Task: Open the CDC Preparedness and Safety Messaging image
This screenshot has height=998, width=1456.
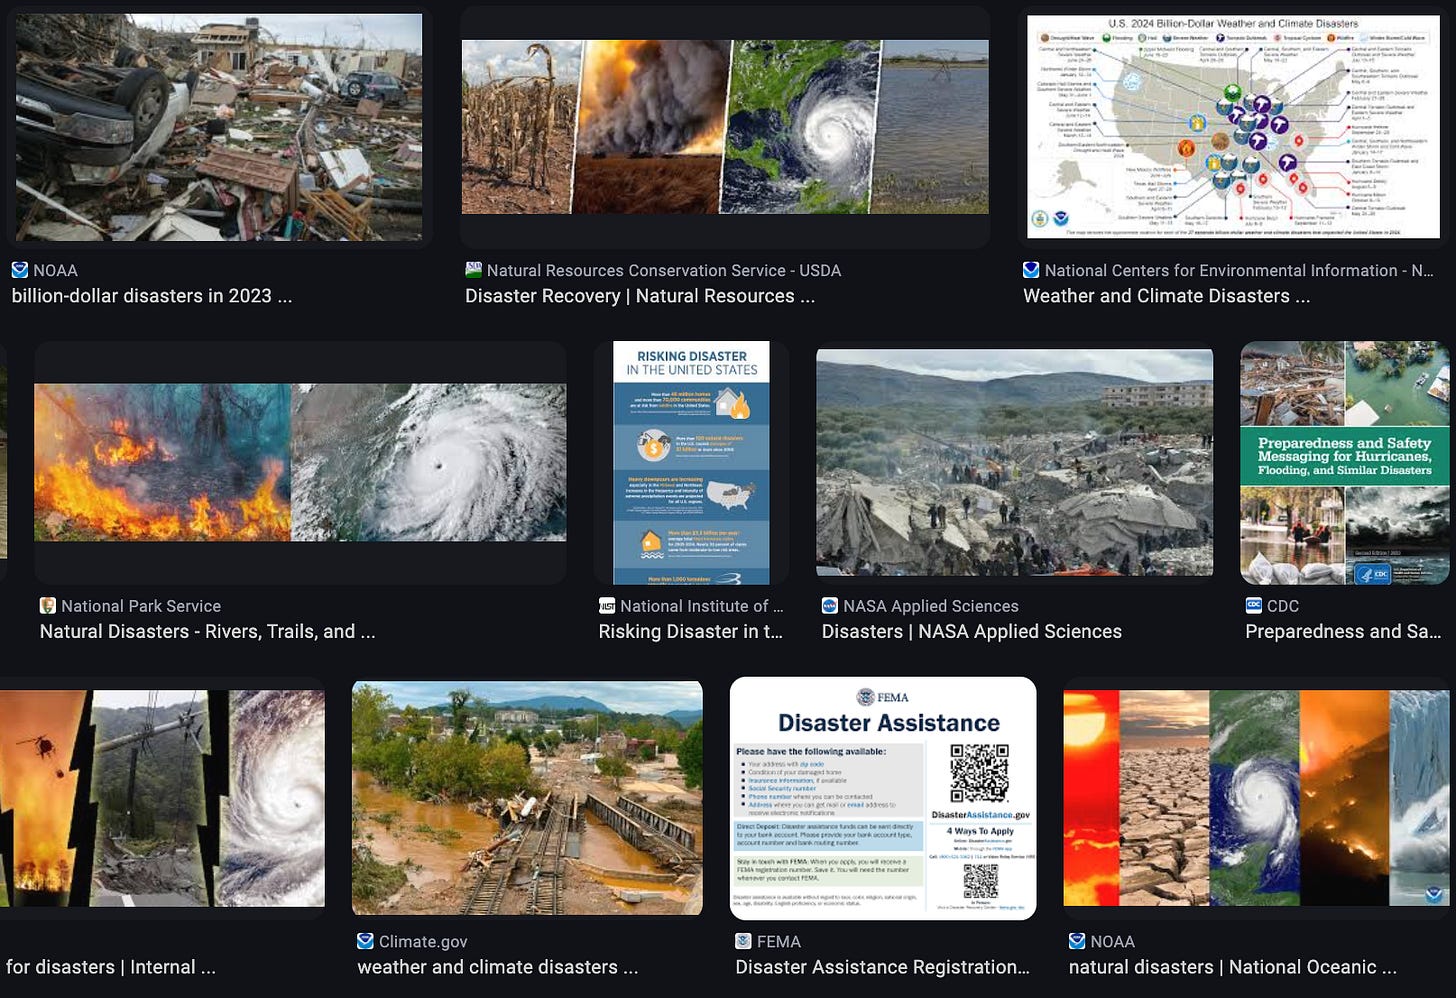Action: pos(1345,463)
